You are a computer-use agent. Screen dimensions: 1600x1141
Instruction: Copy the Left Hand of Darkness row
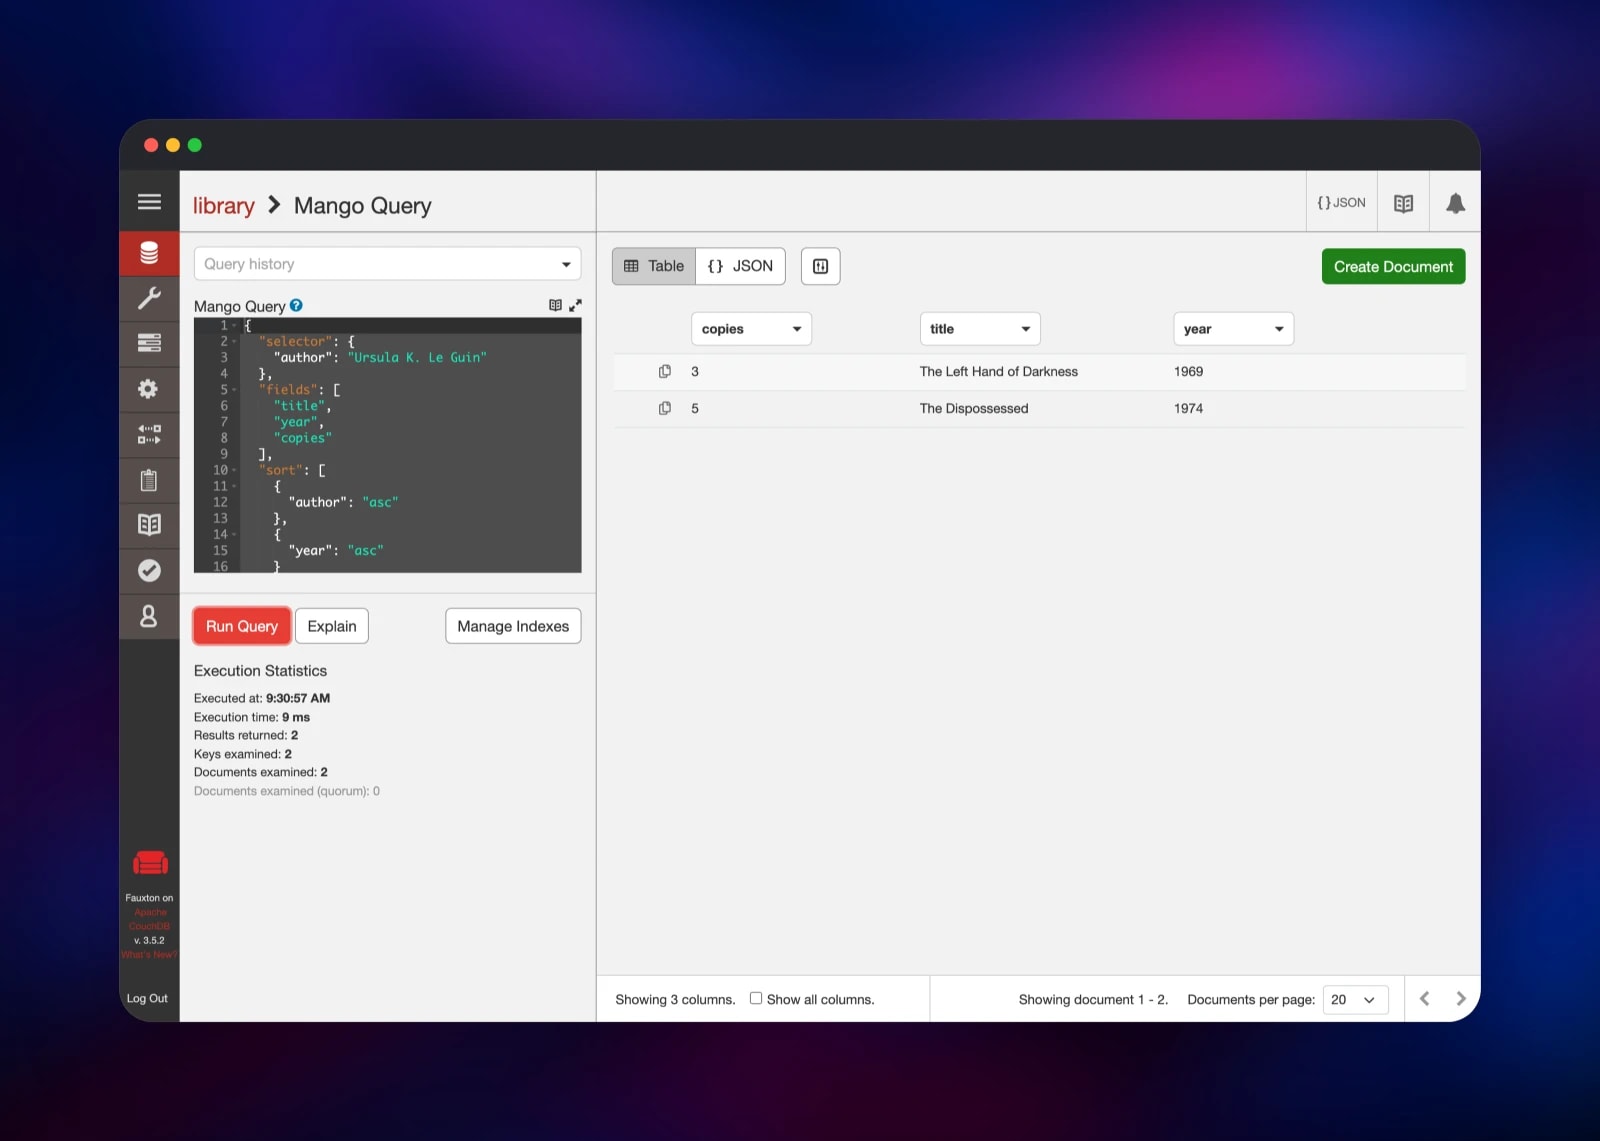pos(665,372)
